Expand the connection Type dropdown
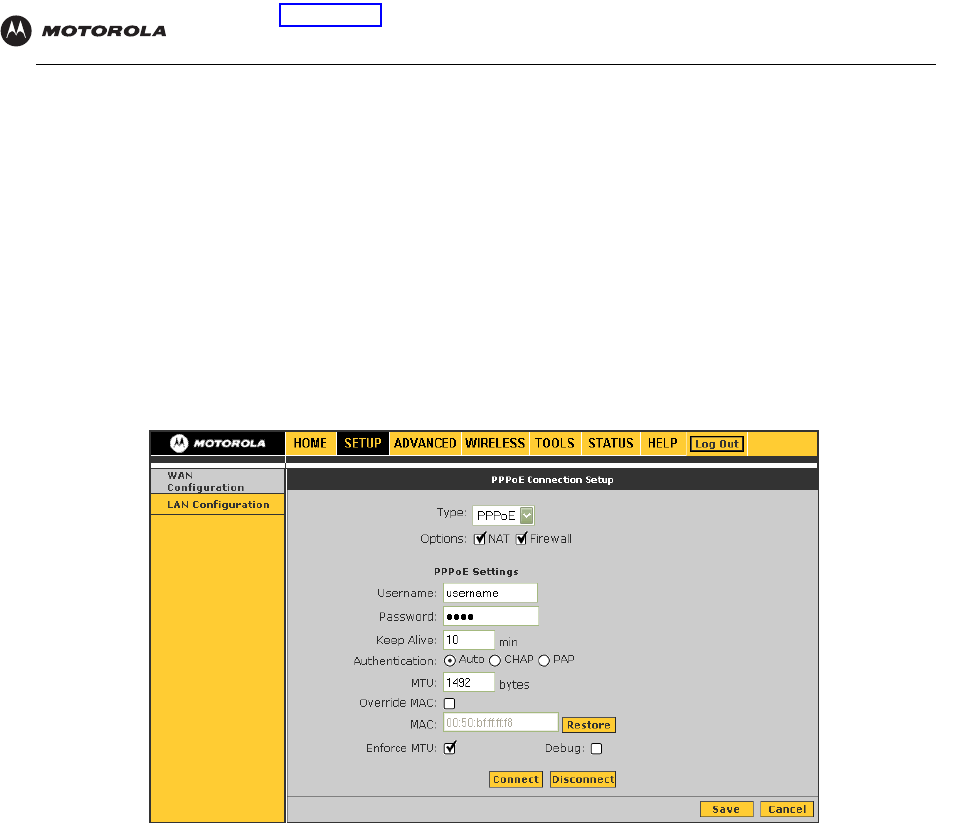The image size is (965, 826). (x=503, y=515)
